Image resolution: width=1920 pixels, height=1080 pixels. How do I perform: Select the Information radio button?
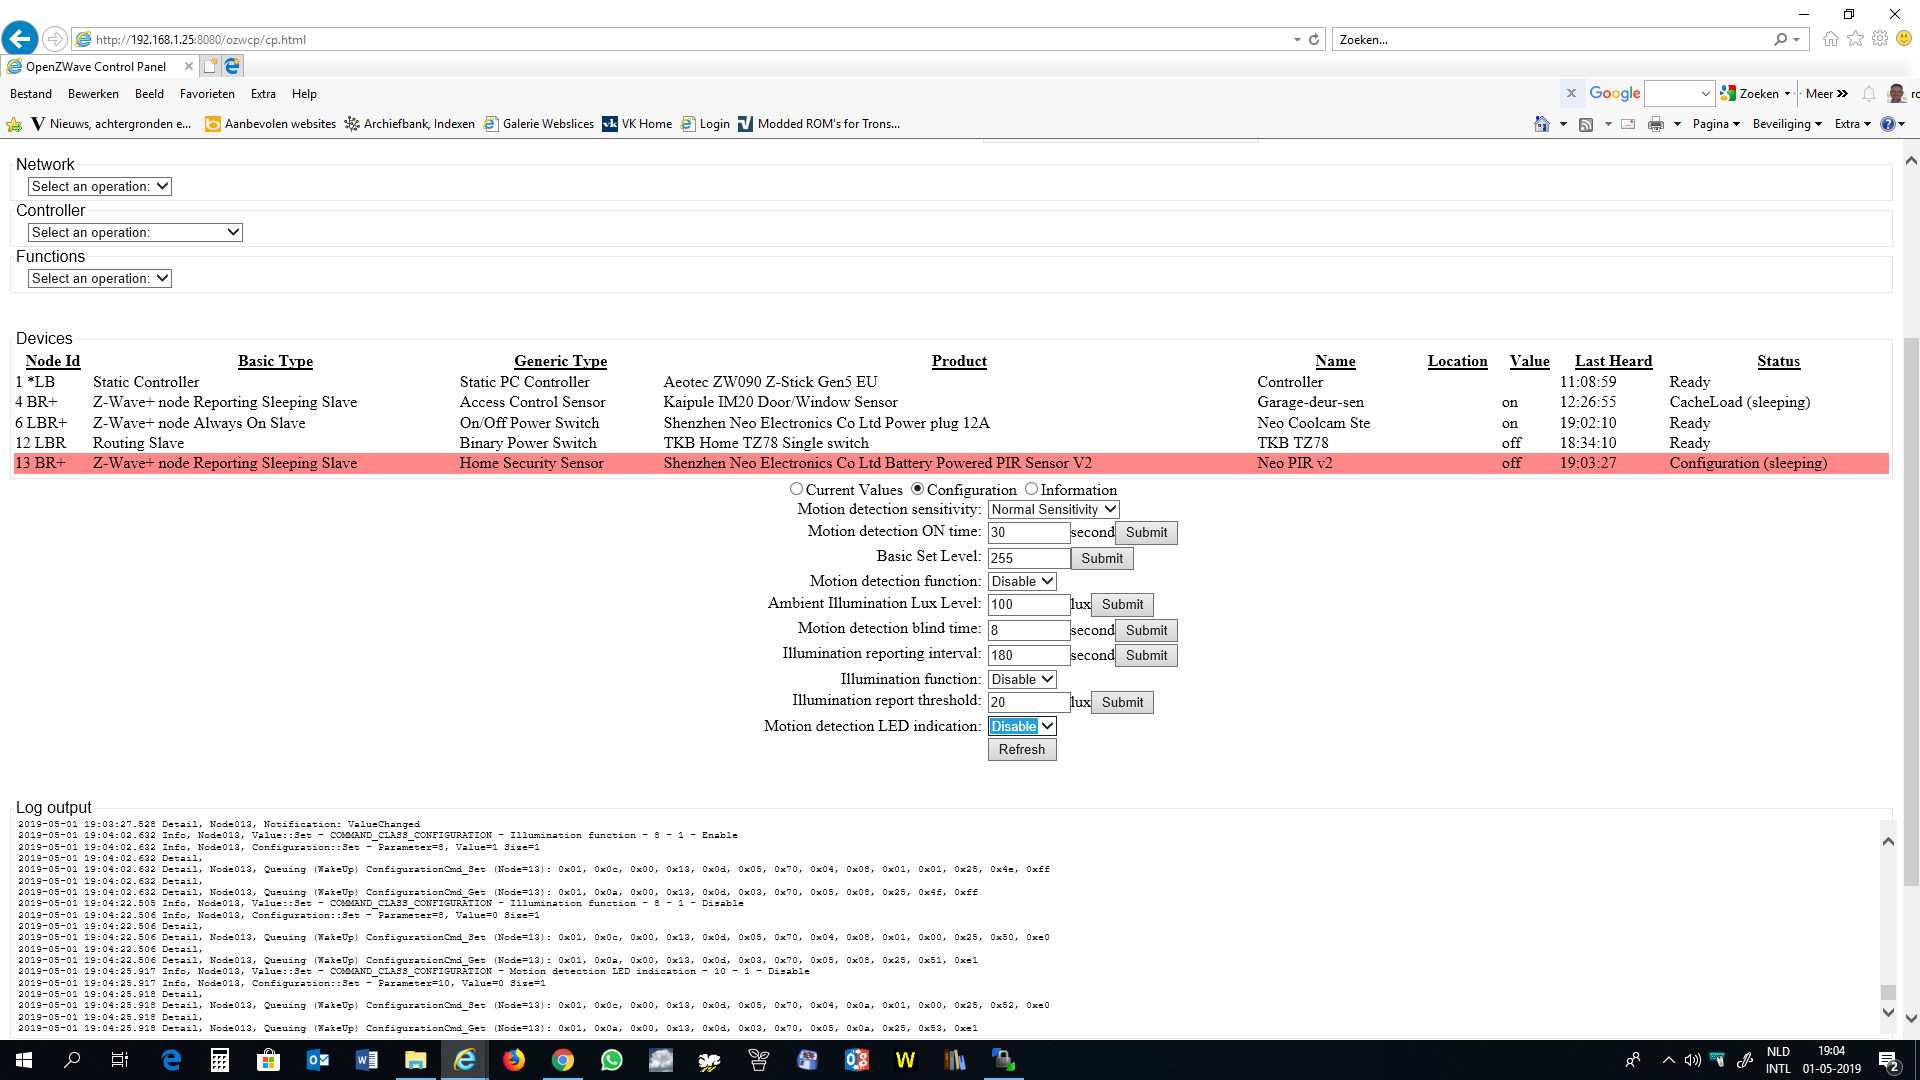[x=1031, y=489]
